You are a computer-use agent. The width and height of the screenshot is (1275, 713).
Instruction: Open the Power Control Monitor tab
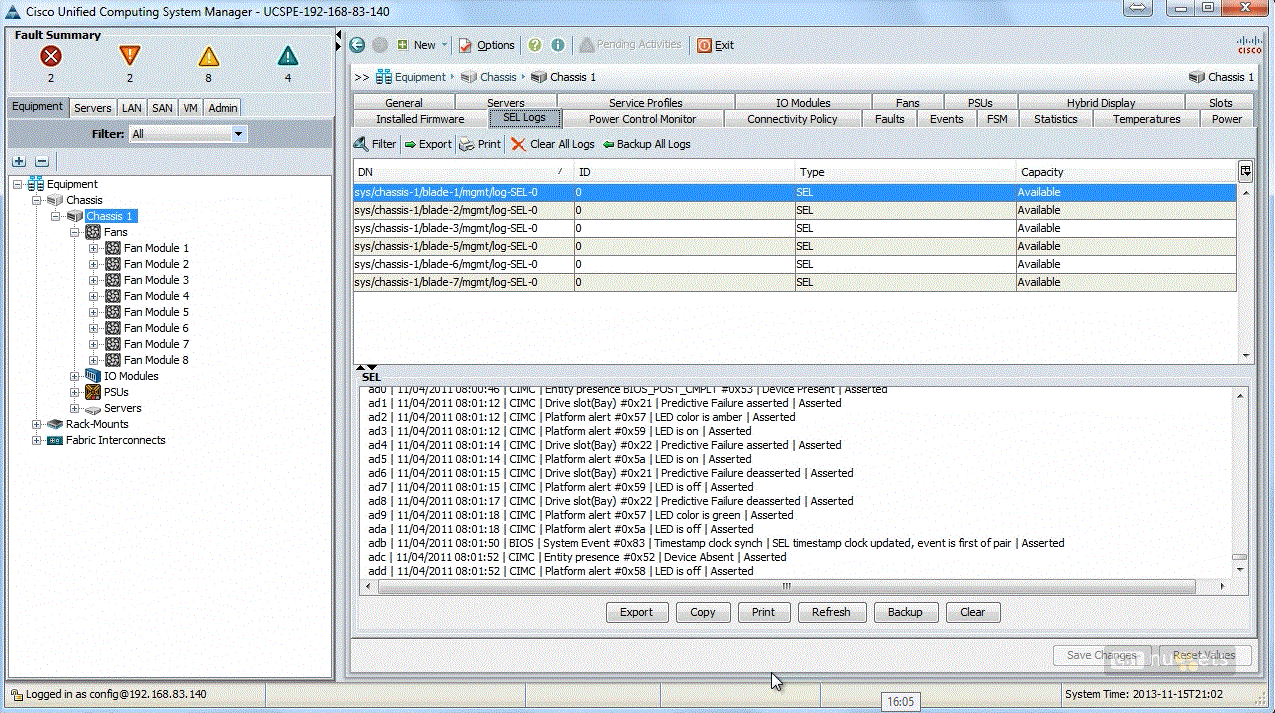pyautogui.click(x=642, y=119)
